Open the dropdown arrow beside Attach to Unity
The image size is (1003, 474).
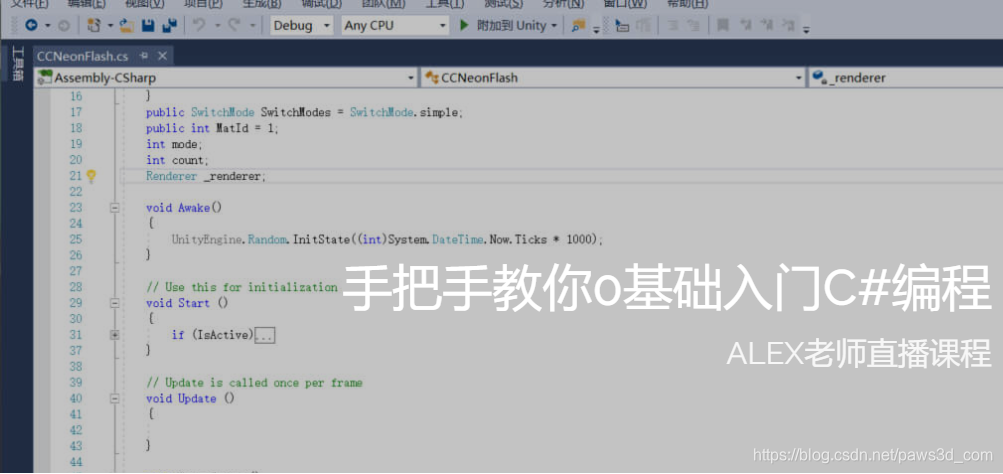pyautogui.click(x=554, y=26)
